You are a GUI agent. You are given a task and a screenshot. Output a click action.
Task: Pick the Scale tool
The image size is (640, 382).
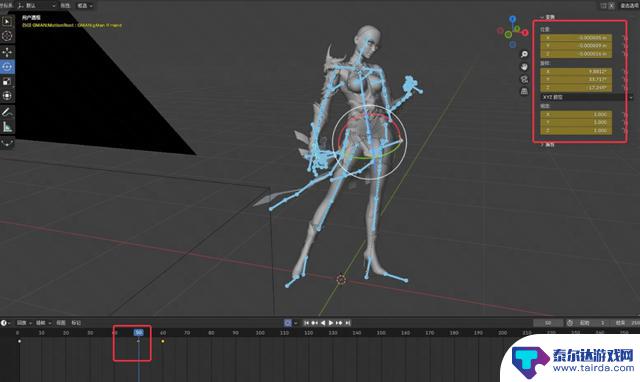[x=7, y=82]
